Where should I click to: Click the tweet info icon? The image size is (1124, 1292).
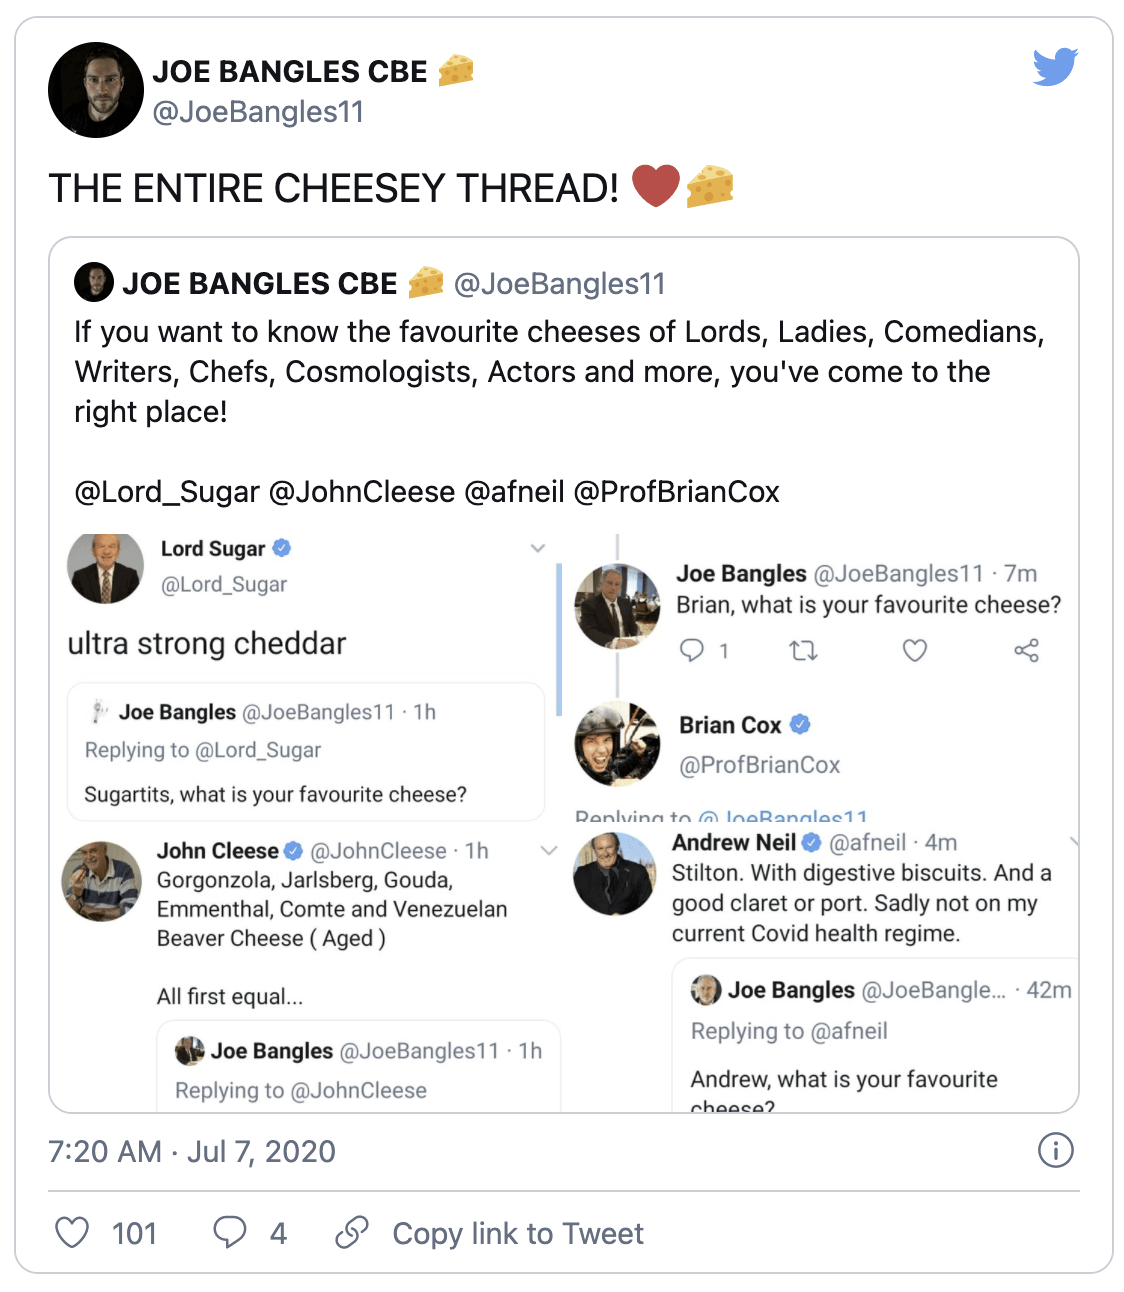coord(1055,1150)
